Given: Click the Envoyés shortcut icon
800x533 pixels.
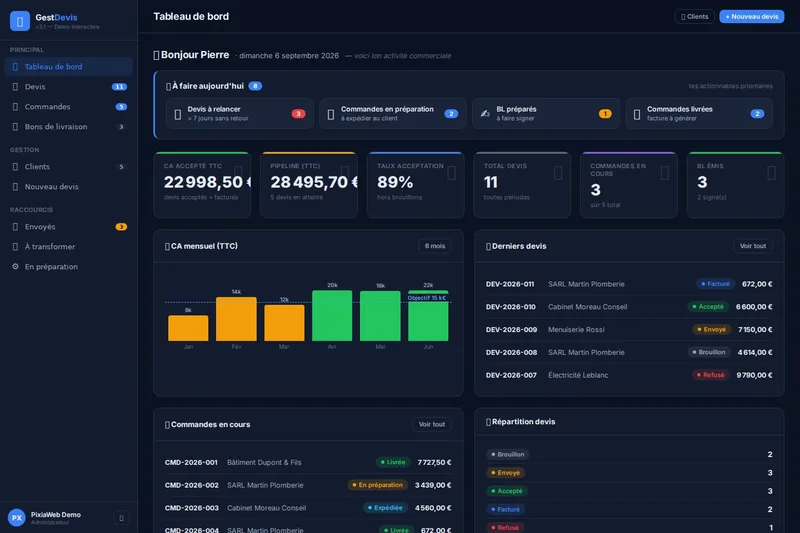Looking at the screenshot, I should click(x=15, y=226).
